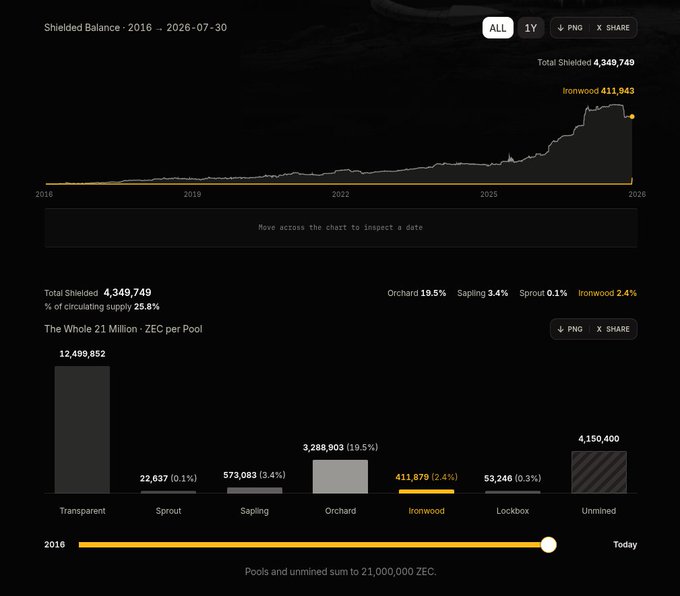Click the Sapling pool bar
This screenshot has width=680, height=596.
[x=255, y=490]
